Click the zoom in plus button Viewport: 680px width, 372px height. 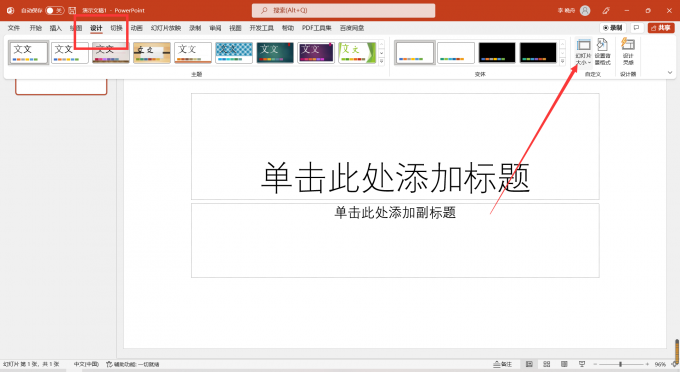pos(647,364)
